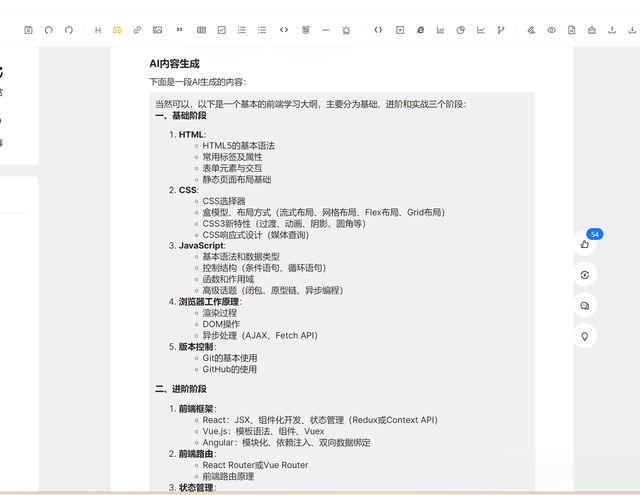
Task: Click the bullet '基本语法和数据类型'
Action: pos(241,257)
